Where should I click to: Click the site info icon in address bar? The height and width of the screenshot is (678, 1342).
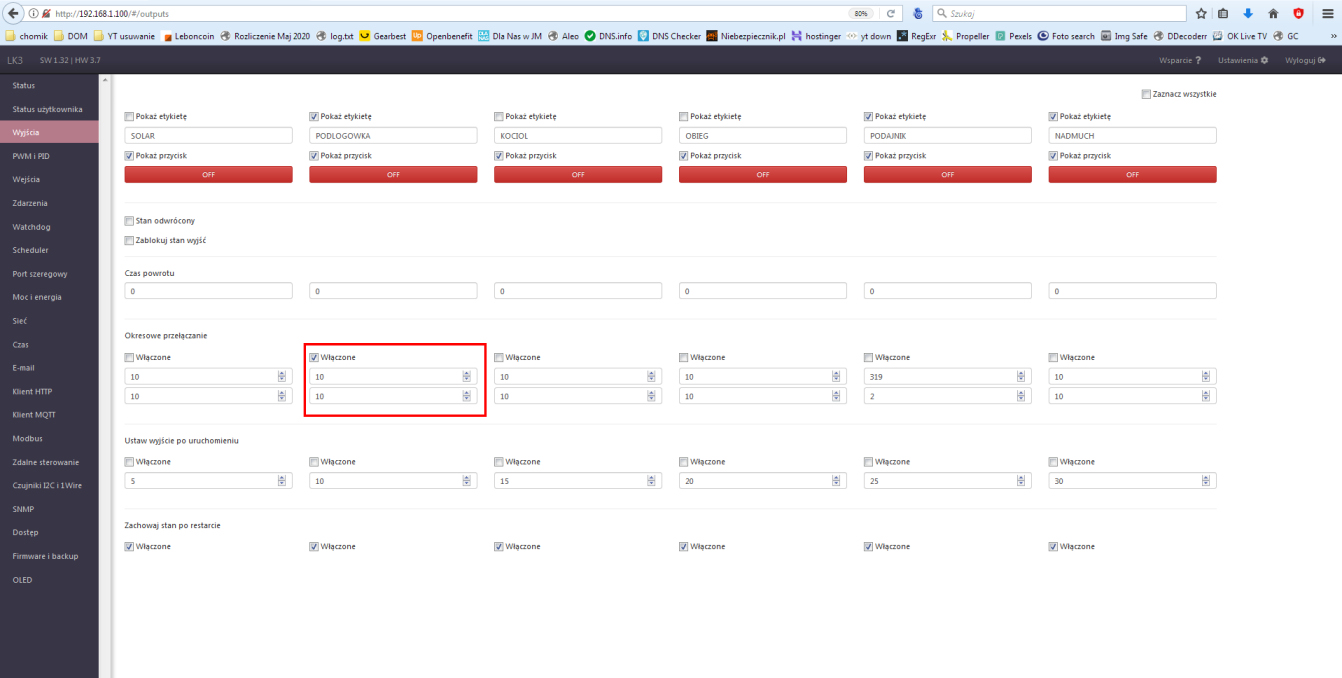tap(33, 14)
